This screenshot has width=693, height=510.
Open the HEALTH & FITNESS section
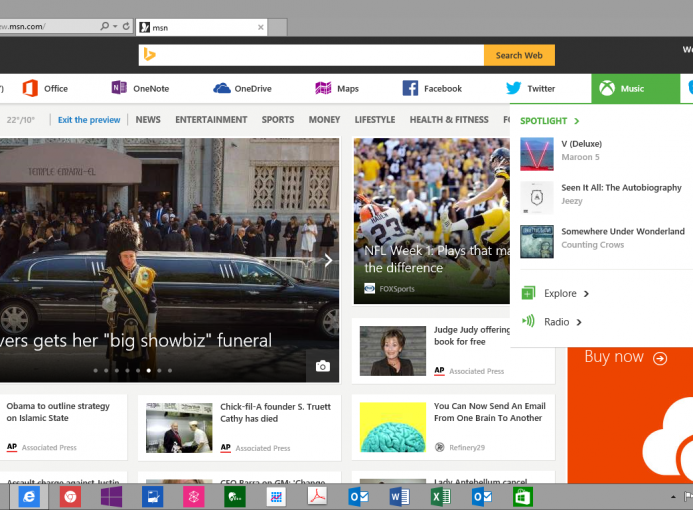coord(449,120)
